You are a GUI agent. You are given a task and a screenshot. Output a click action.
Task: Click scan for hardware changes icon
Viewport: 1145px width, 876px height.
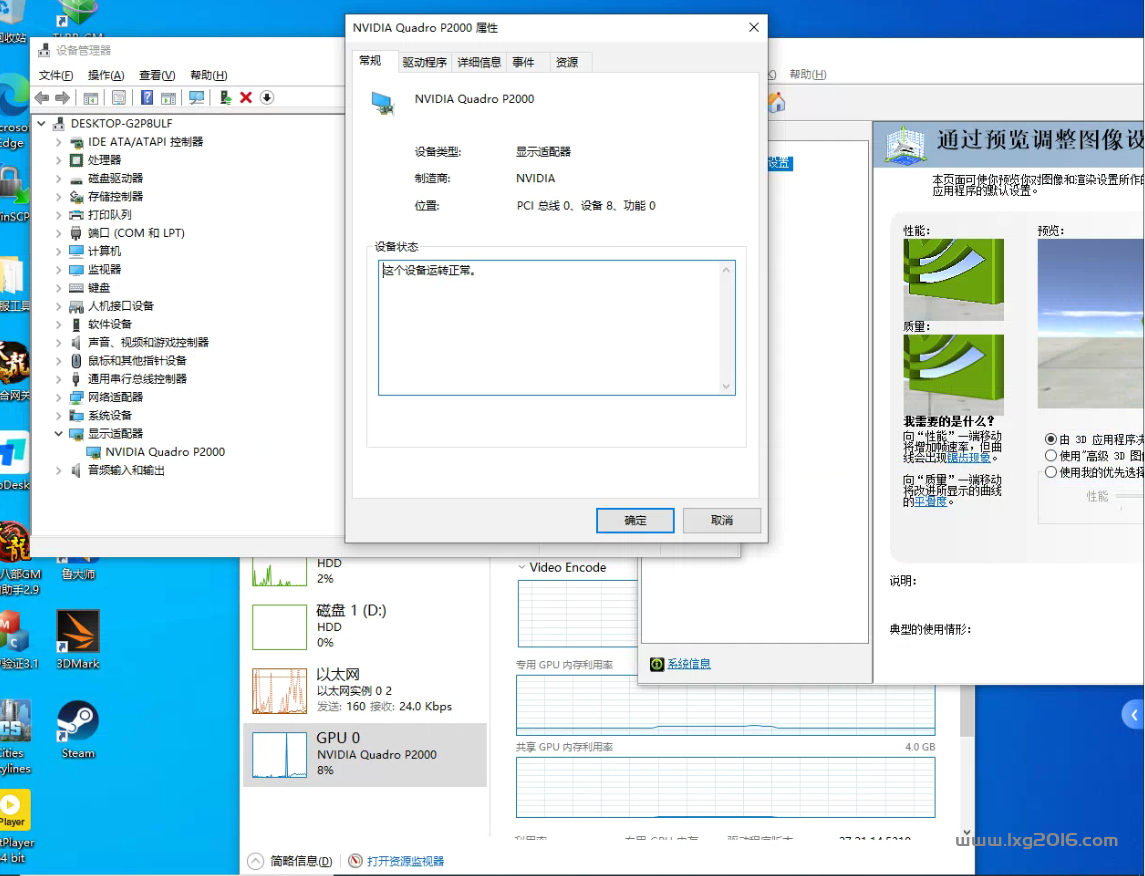click(196, 98)
